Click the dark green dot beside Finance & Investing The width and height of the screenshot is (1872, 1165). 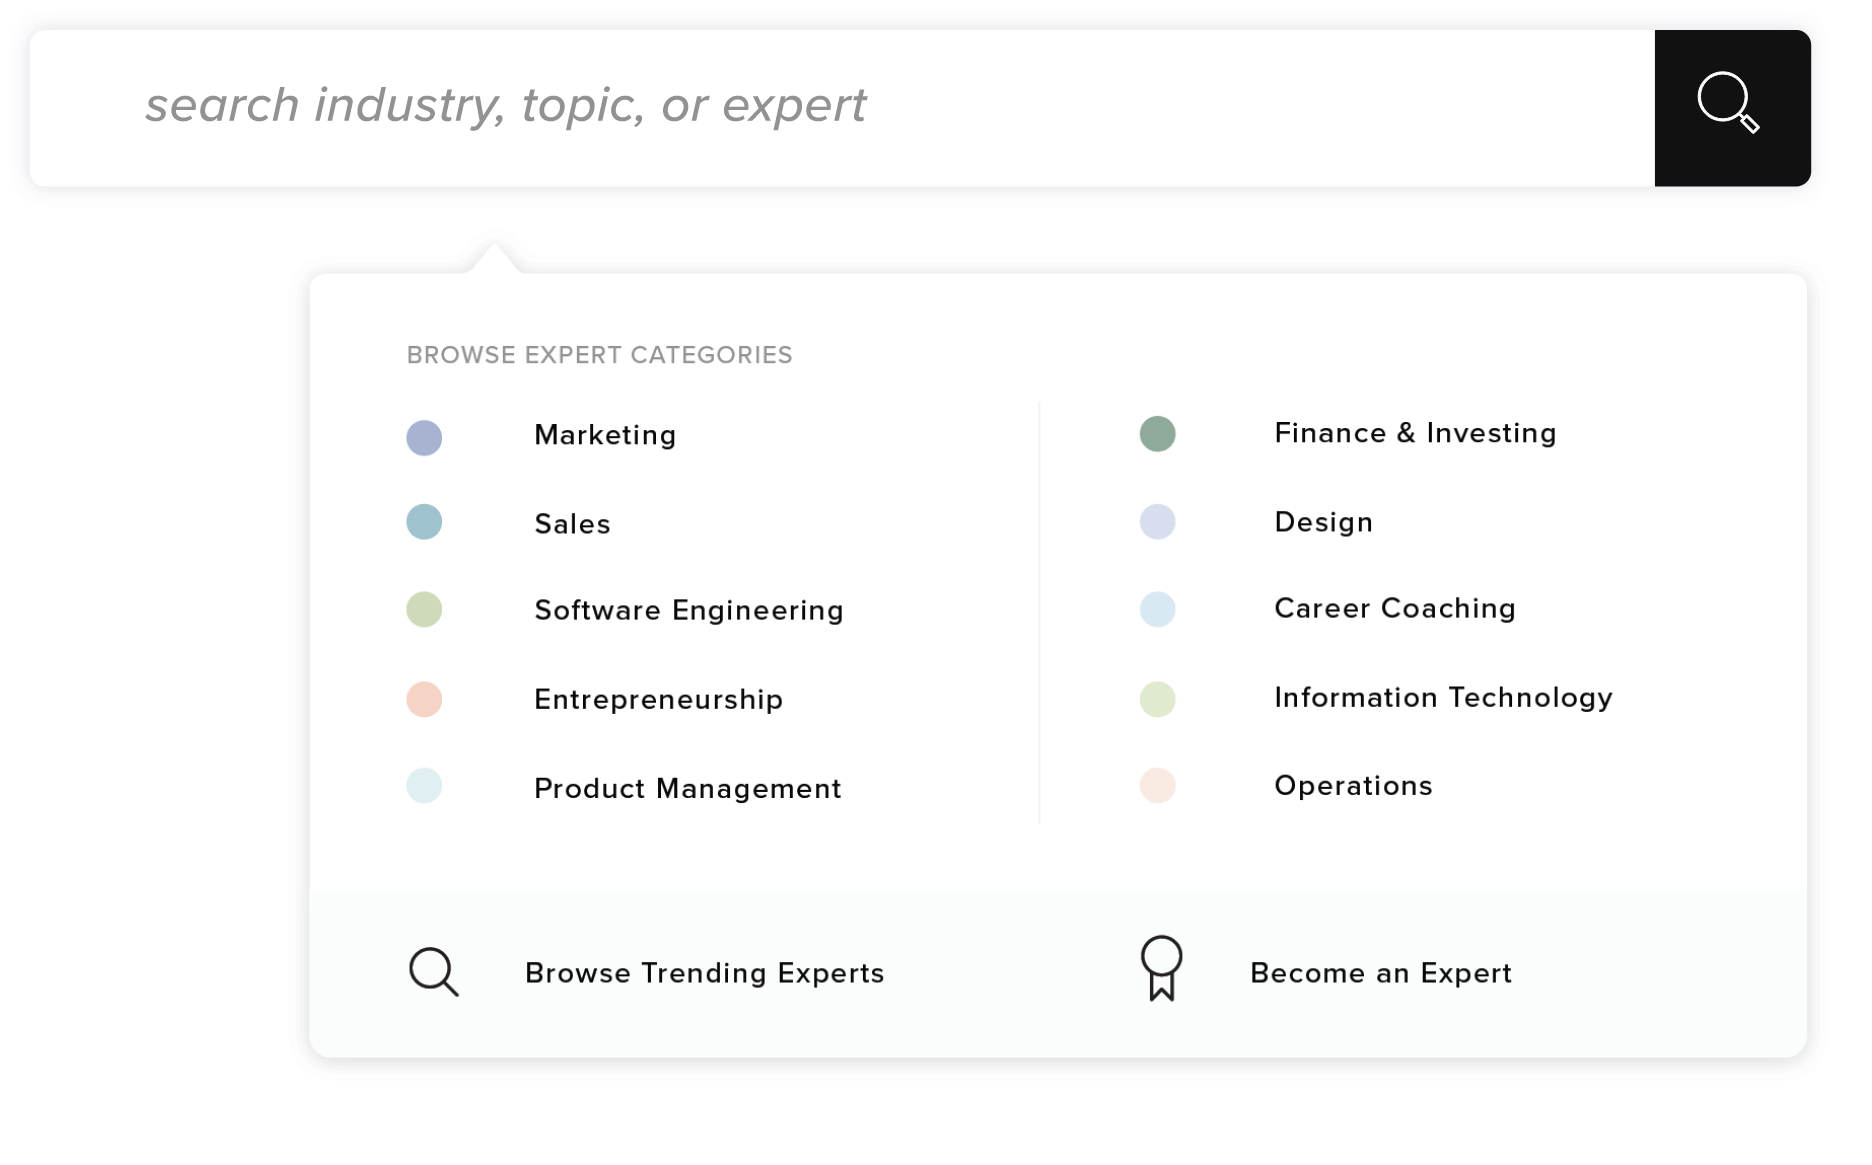pyautogui.click(x=1157, y=434)
